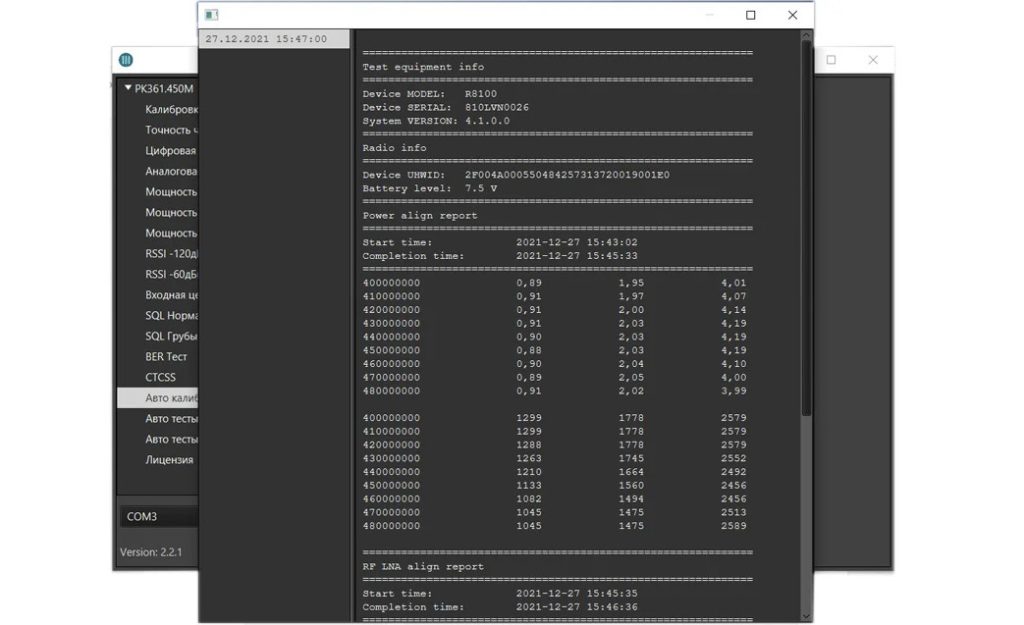The width and height of the screenshot is (1024, 625).
Task: Choose the RSSI -60дБ tree entry
Action: click(x=171, y=274)
